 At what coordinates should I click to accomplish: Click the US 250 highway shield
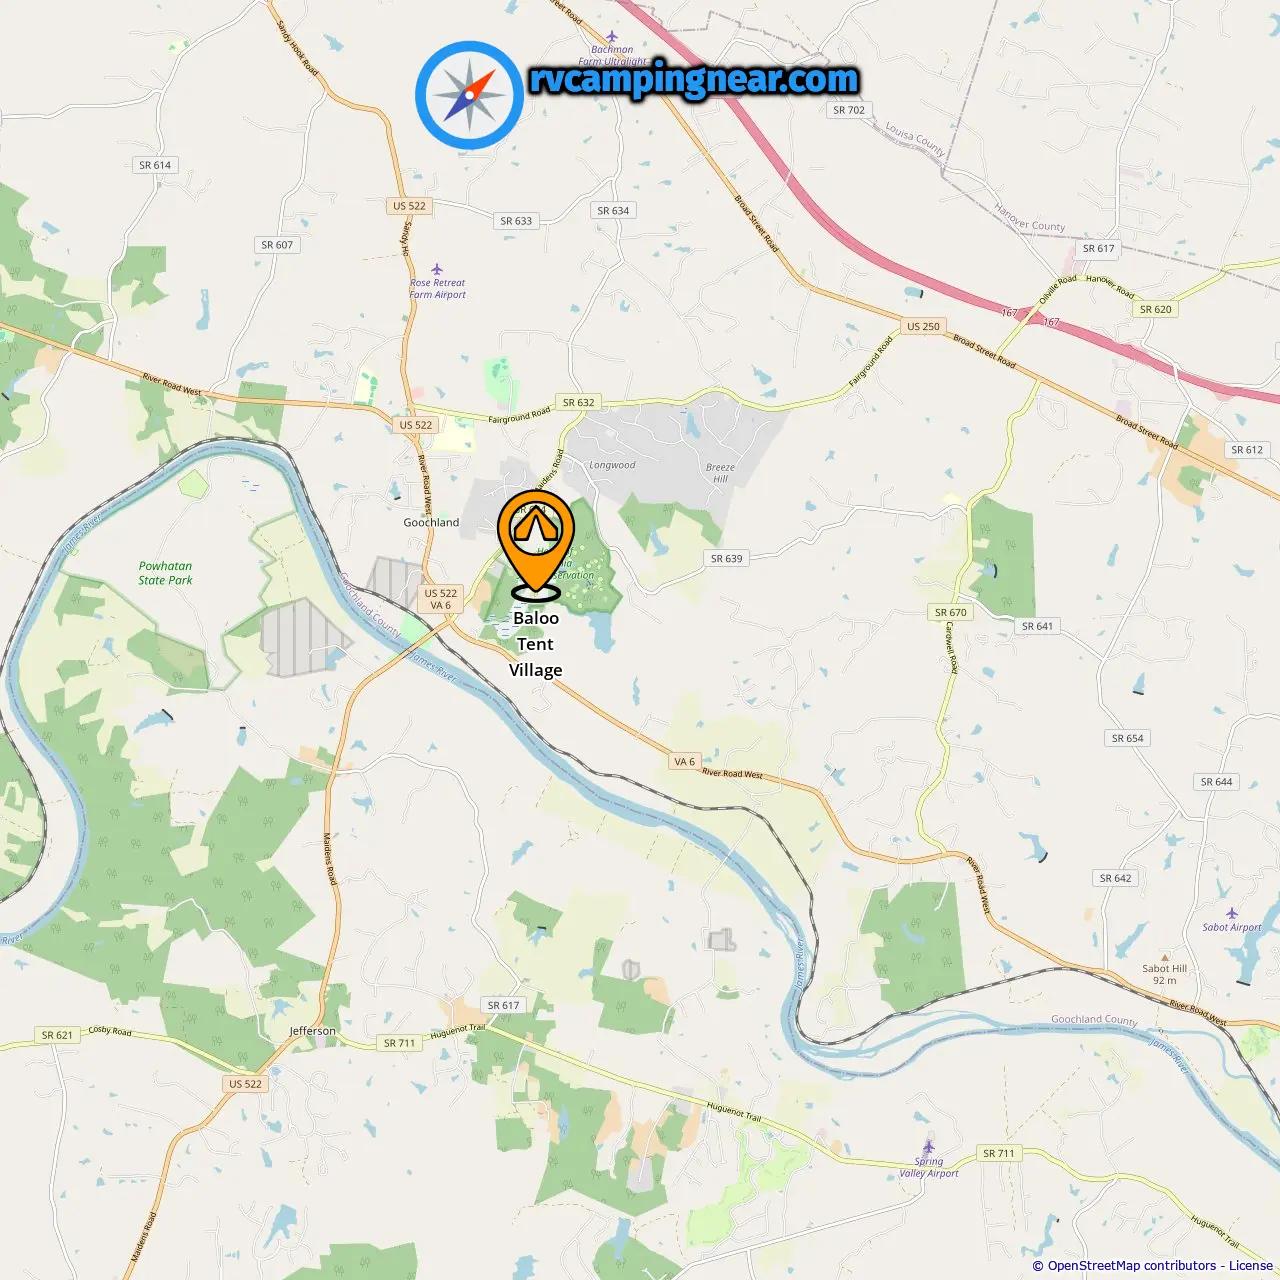click(923, 326)
